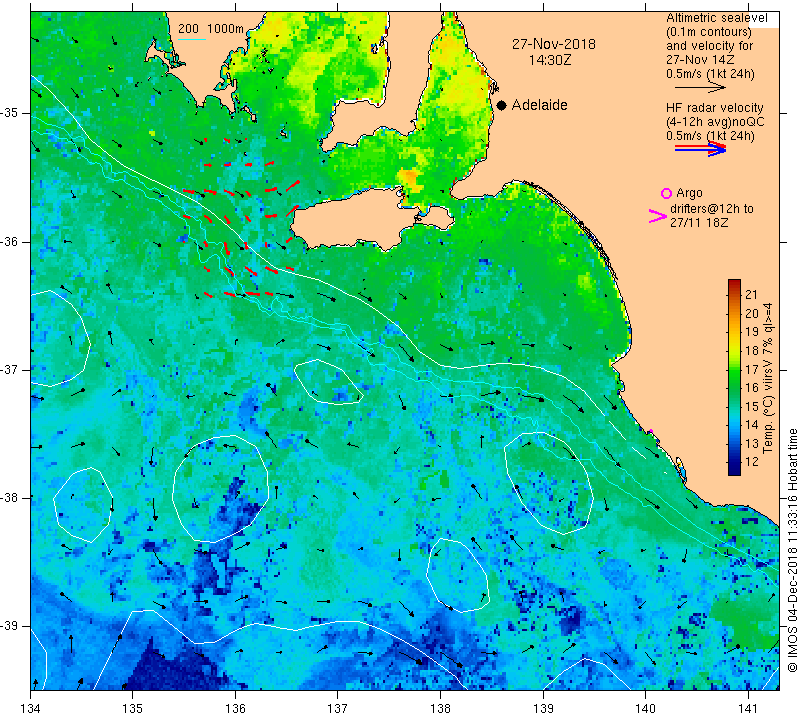The image size is (800, 720).
Task: Click the colorbar tick label '14'
Action: [752, 425]
